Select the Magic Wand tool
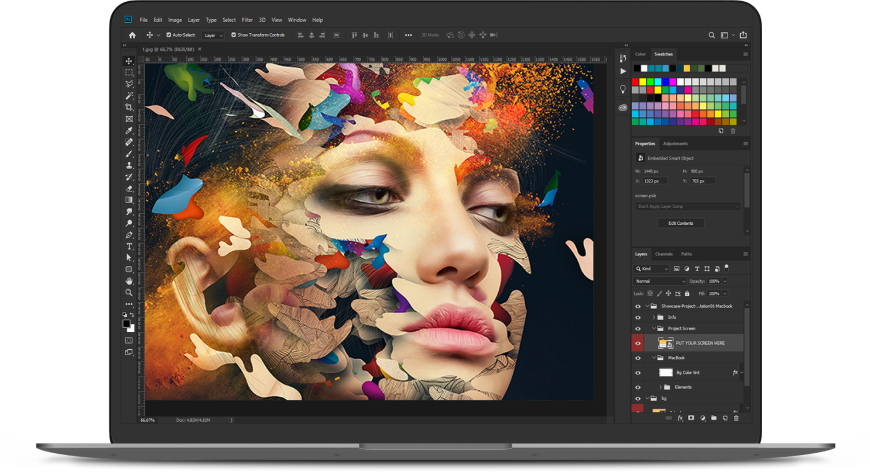Viewport: 870px width, 472px height. coord(129,96)
